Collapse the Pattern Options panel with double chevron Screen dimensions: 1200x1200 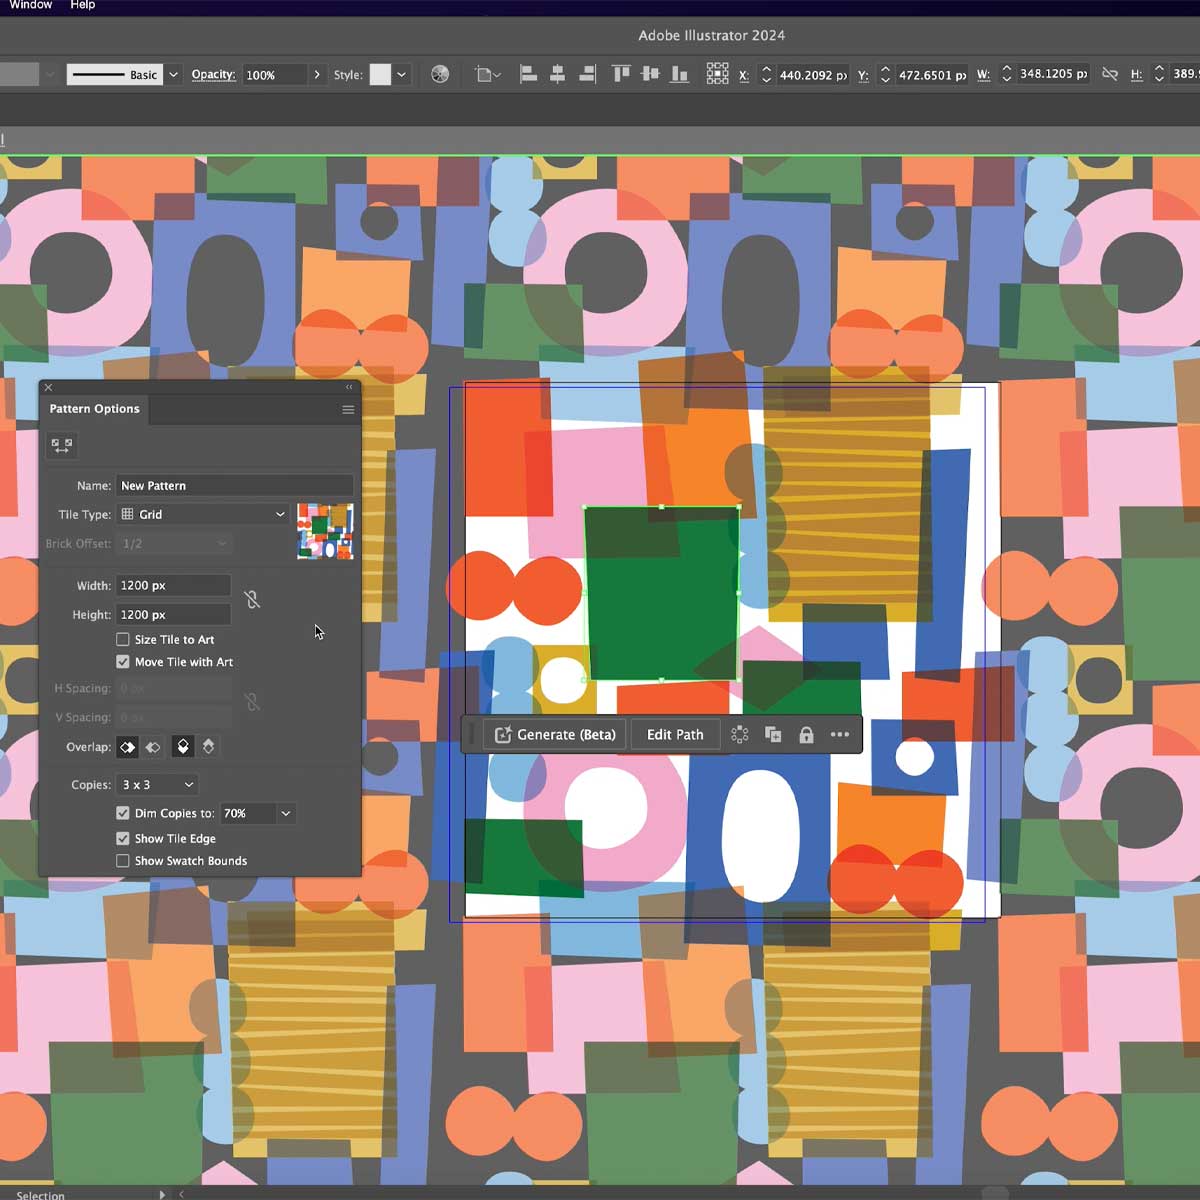(x=349, y=387)
